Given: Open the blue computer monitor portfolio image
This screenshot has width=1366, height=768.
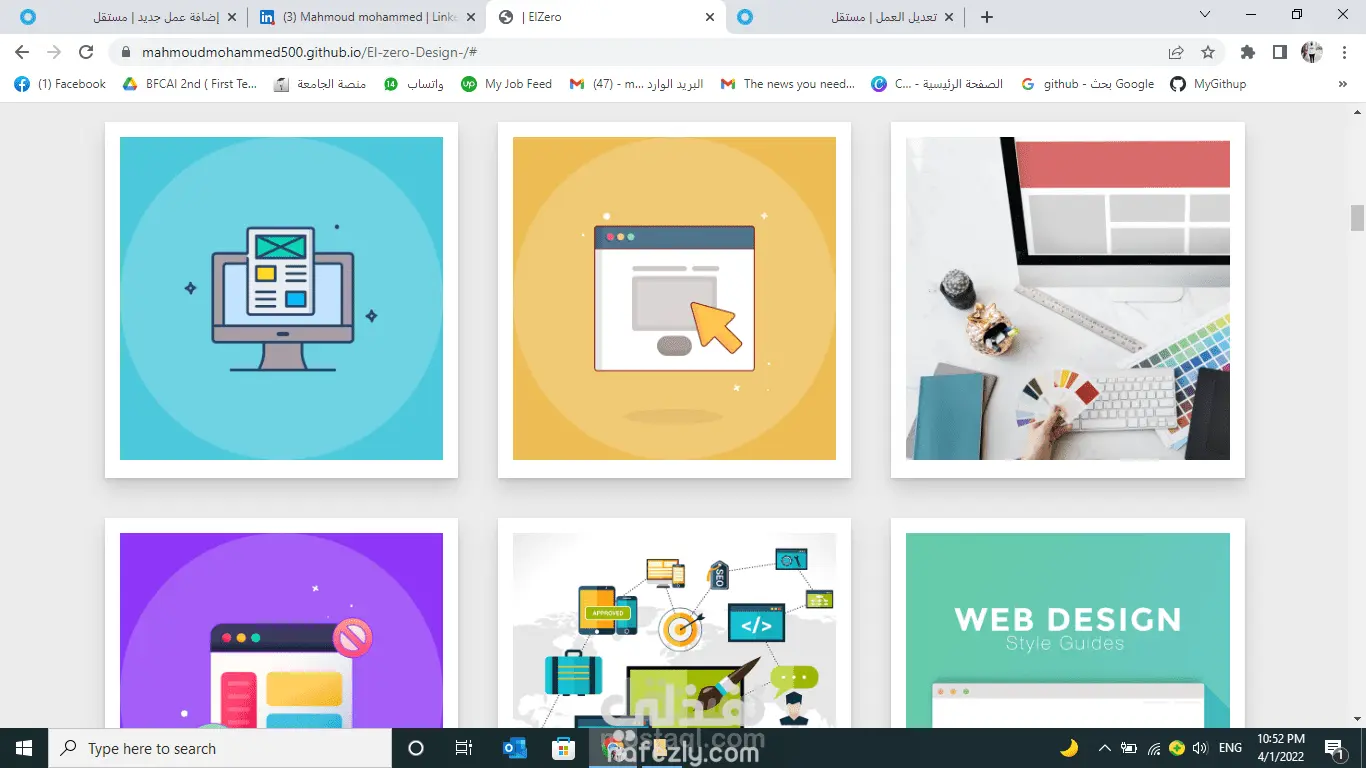Looking at the screenshot, I should coord(281,299).
